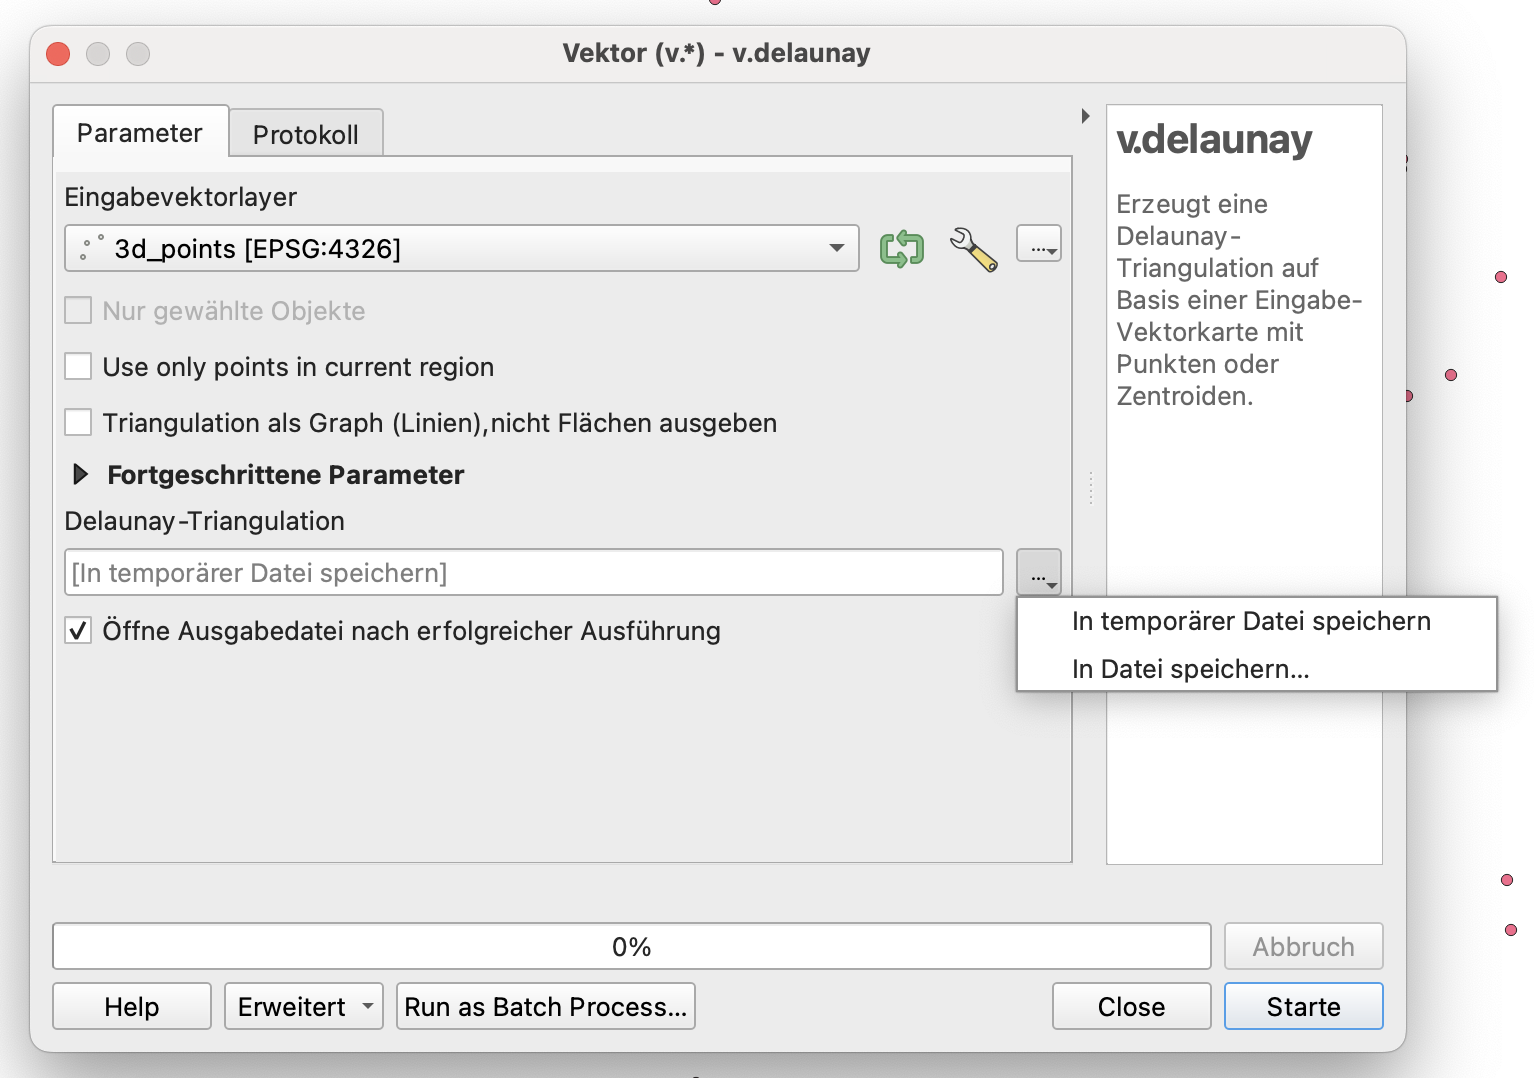Click the Close button
The width and height of the screenshot is (1534, 1078).
(1132, 1006)
